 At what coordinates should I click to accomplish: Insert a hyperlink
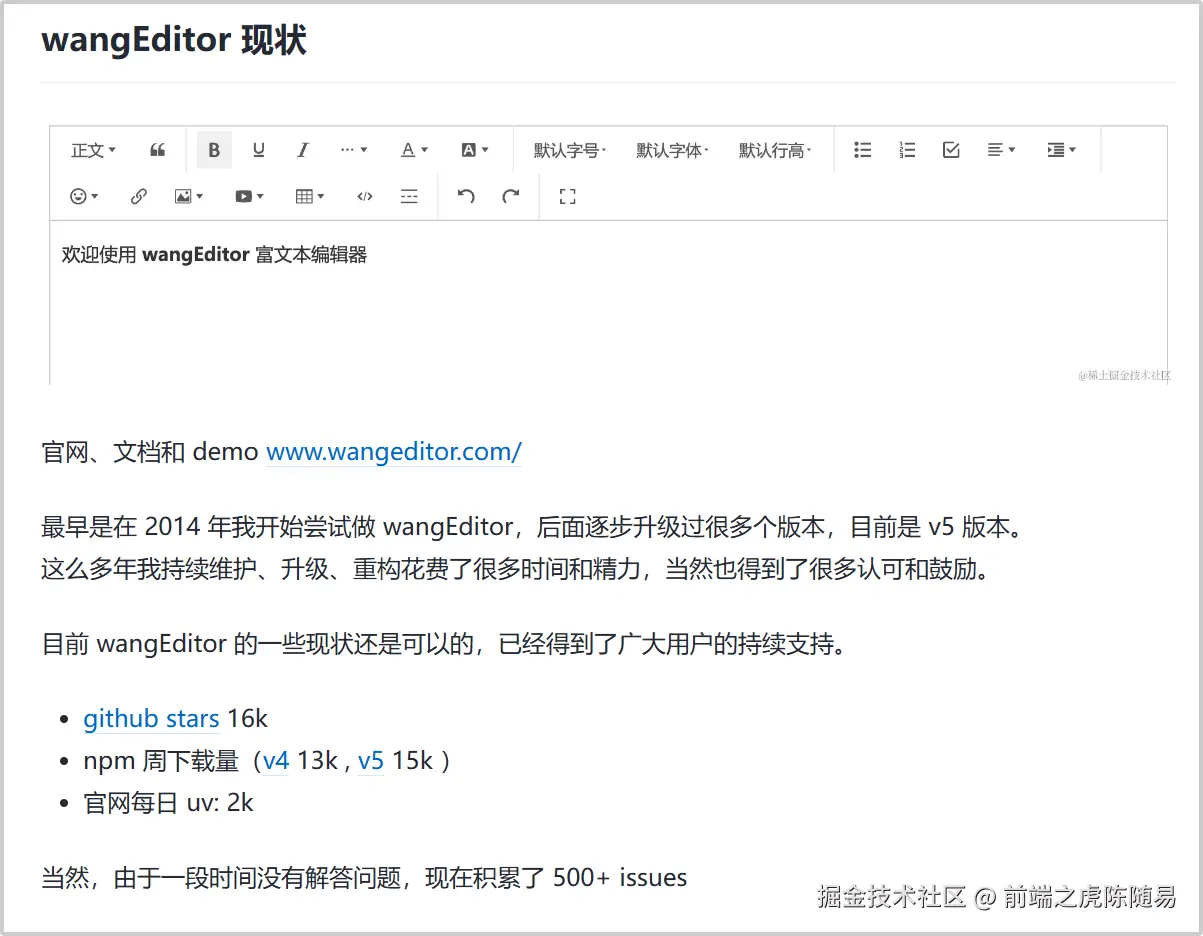[138, 196]
